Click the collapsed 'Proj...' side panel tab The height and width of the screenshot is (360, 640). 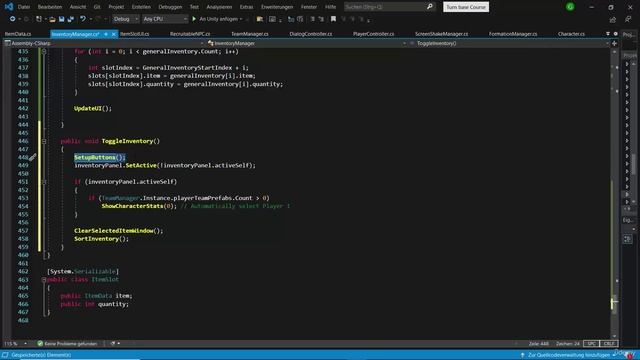click(x=629, y=35)
